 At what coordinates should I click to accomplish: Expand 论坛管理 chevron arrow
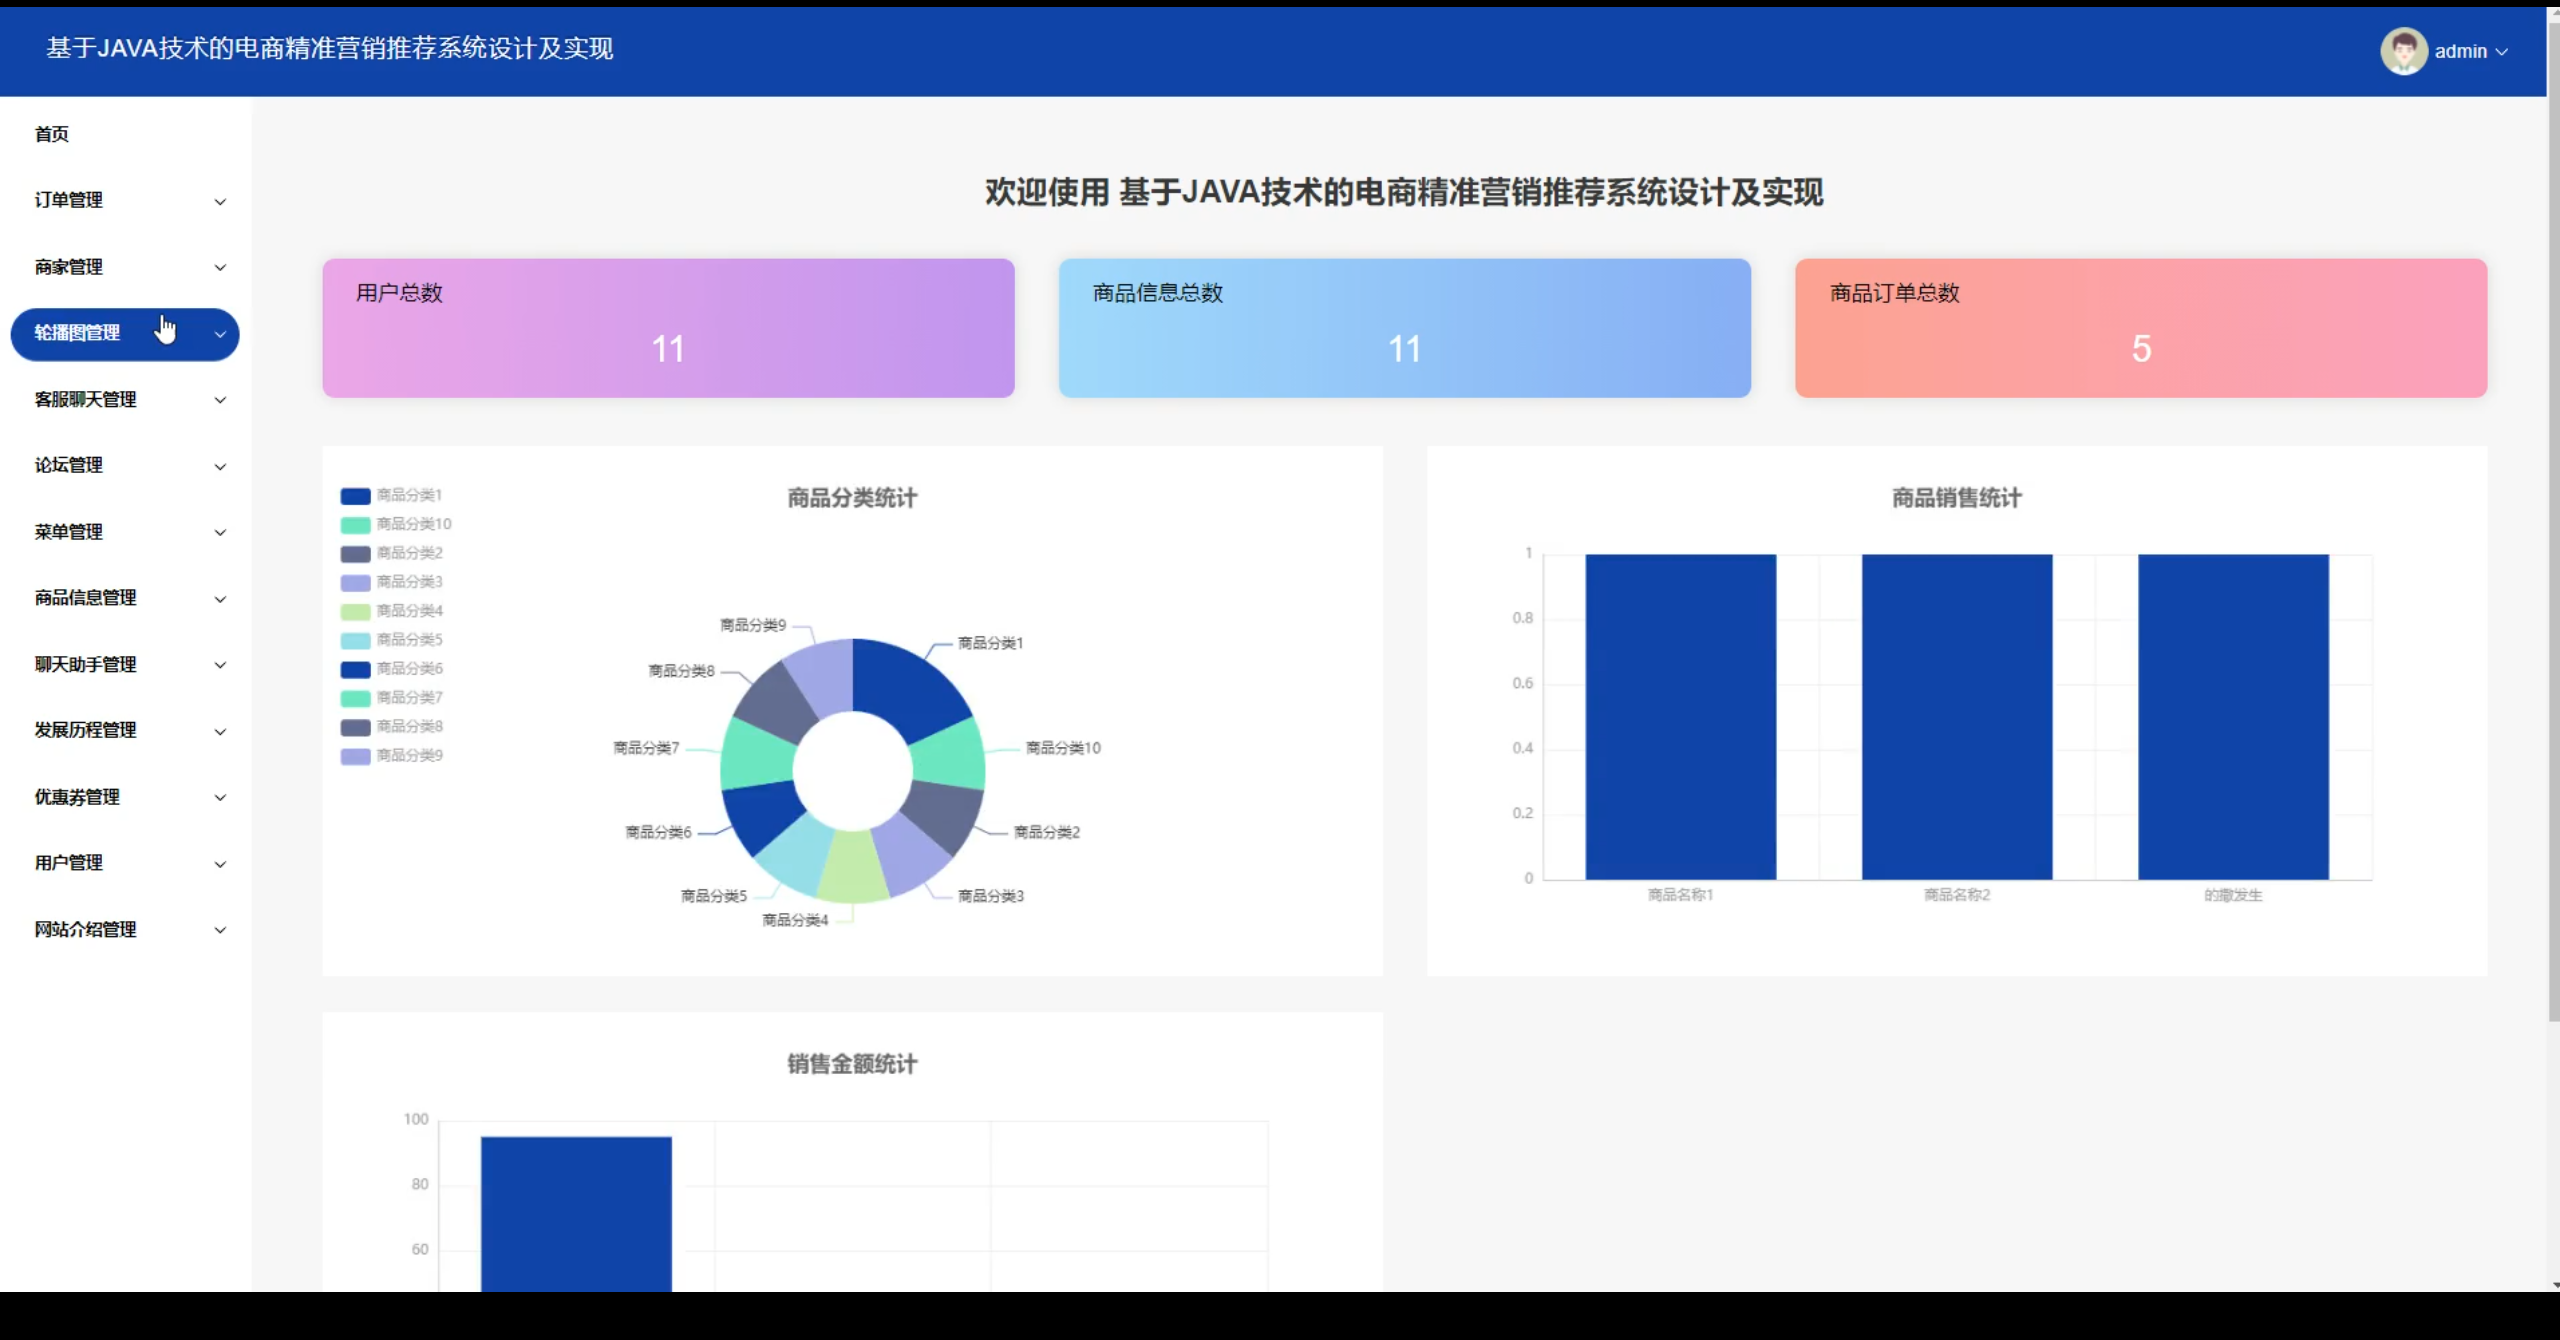pyautogui.click(x=220, y=466)
